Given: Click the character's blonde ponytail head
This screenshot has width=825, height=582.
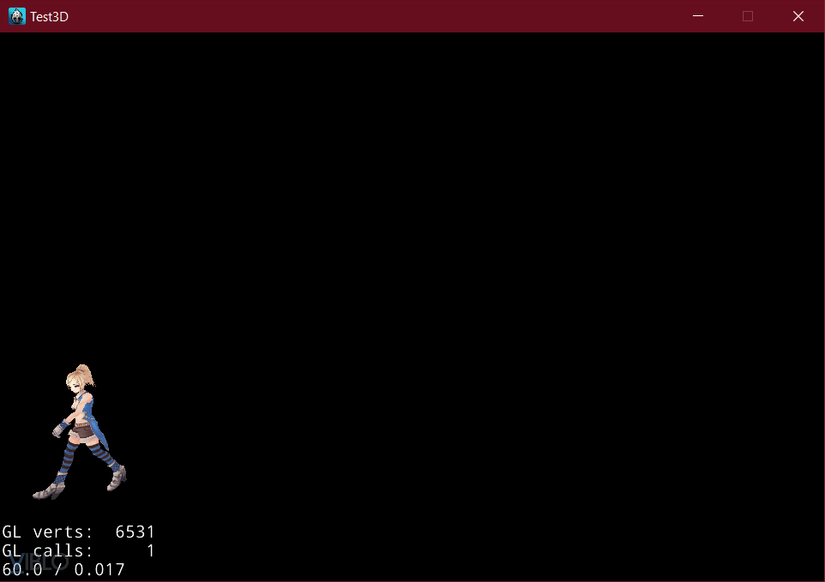Looking at the screenshot, I should coord(79,378).
